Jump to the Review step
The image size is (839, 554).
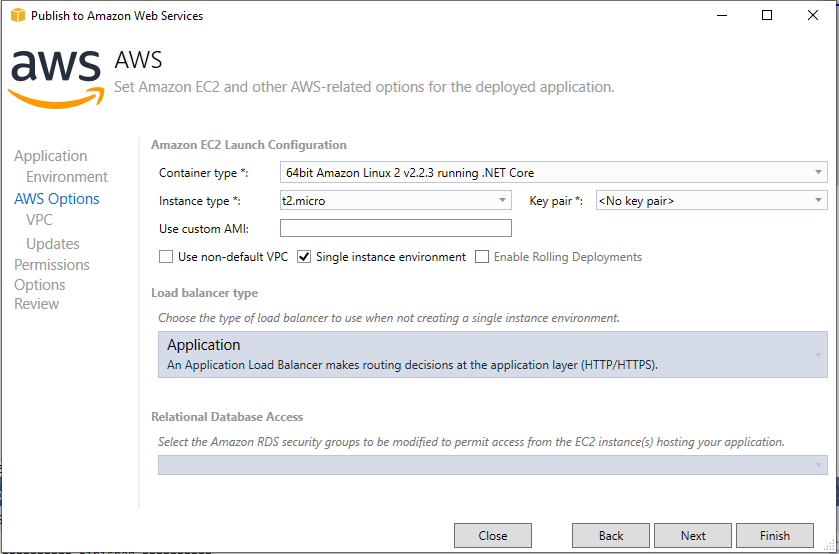click(x=37, y=304)
